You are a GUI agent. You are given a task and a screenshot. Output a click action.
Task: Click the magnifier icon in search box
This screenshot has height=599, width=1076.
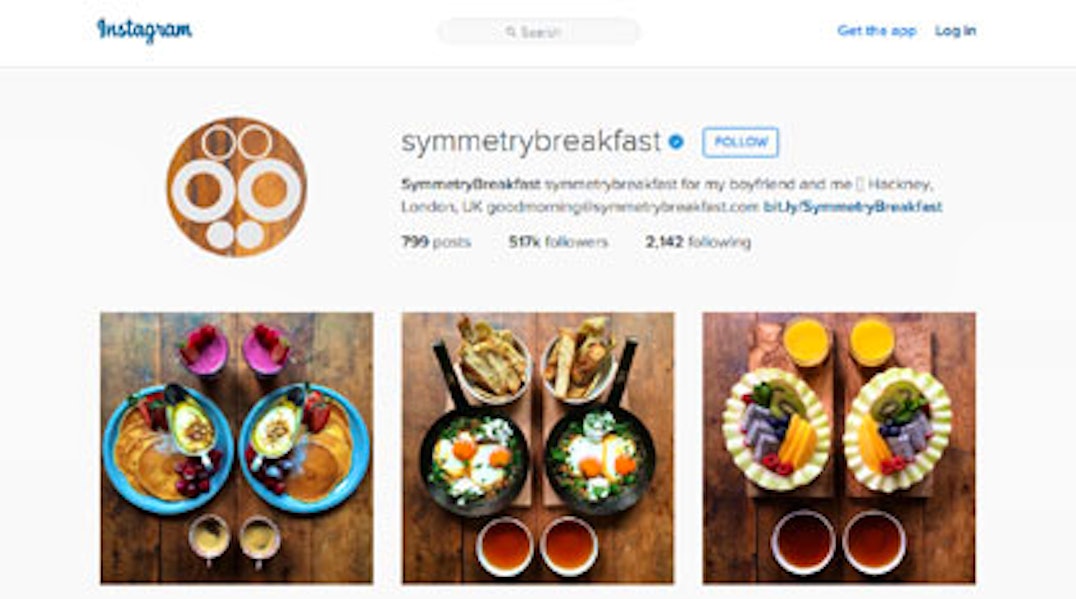[x=511, y=32]
